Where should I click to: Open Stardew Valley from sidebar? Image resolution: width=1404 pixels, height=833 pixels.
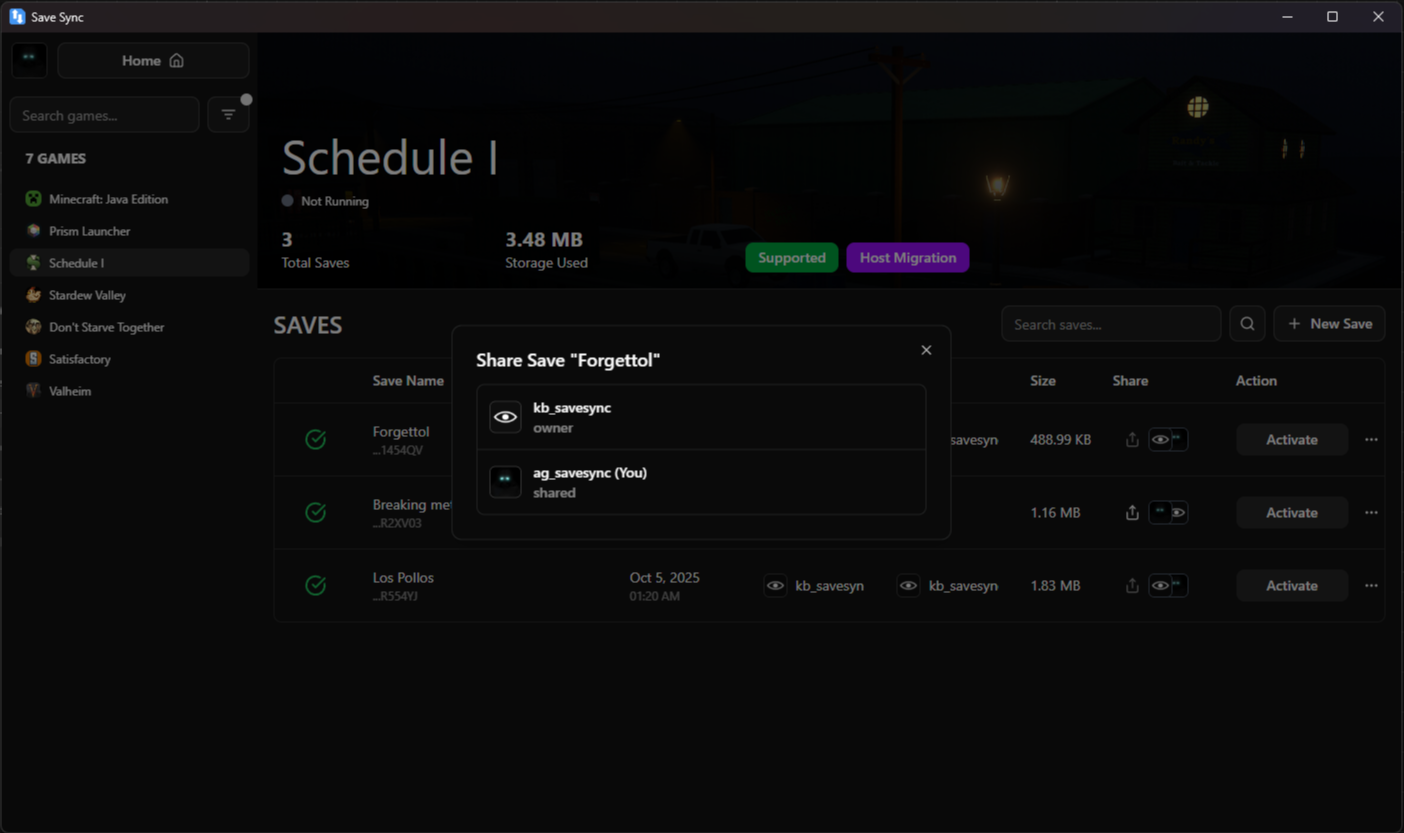click(129, 295)
